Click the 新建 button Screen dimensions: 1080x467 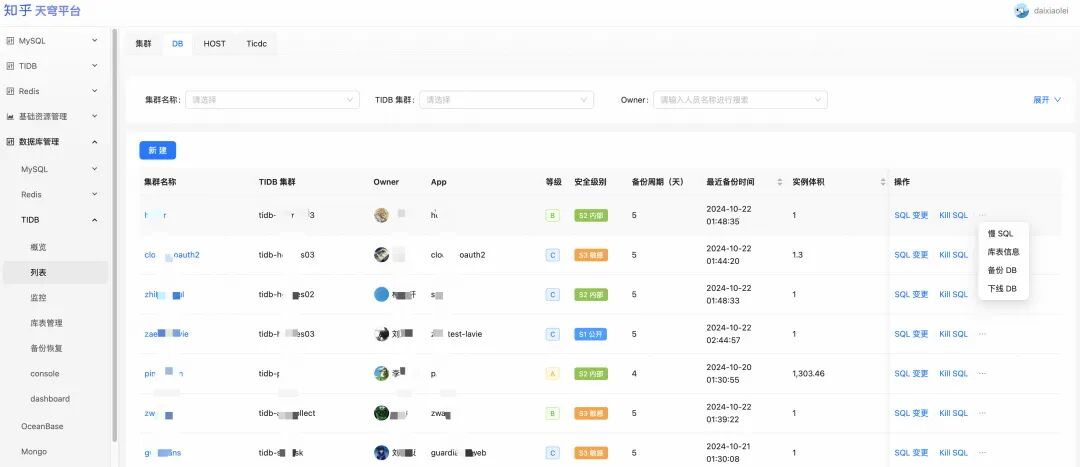(x=158, y=150)
